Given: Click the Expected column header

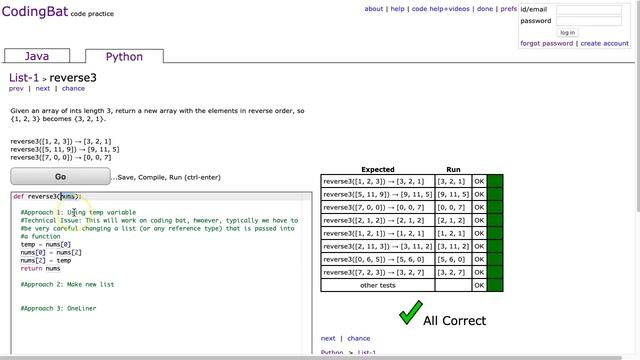Looking at the screenshot, I should click(x=378, y=169).
